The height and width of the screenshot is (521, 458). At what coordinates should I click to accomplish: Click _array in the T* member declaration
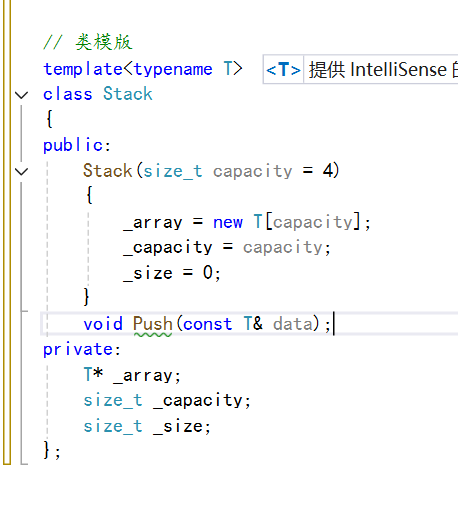coord(143,376)
